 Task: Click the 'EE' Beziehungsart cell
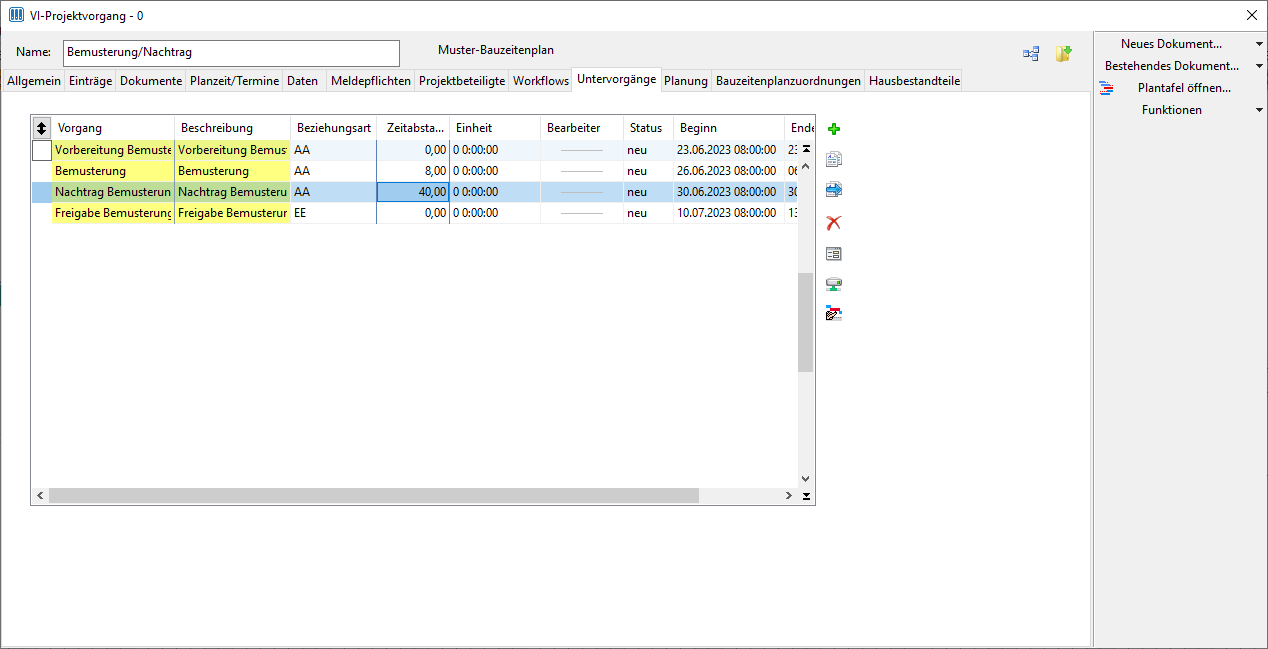334,213
